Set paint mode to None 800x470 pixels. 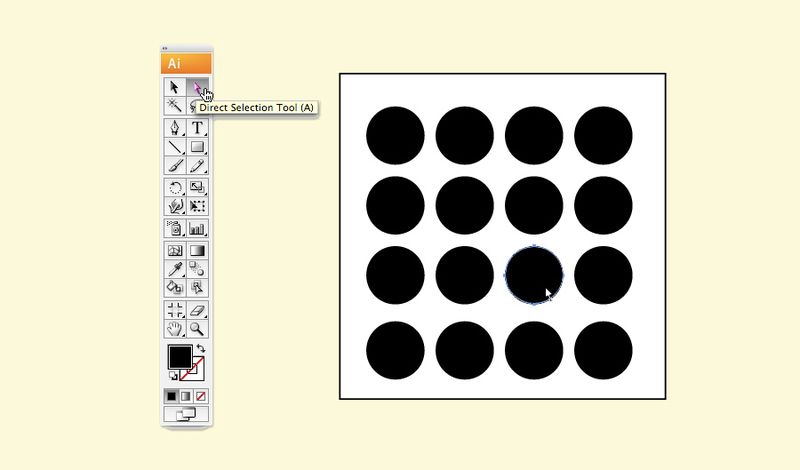[x=201, y=396]
